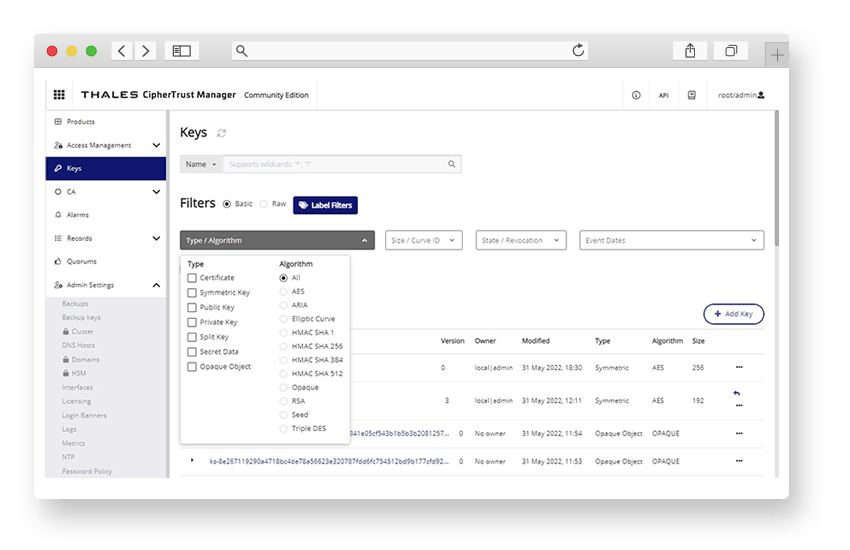Click the browser share icon
Screen dimensions: 850x550
[x=690, y=51]
